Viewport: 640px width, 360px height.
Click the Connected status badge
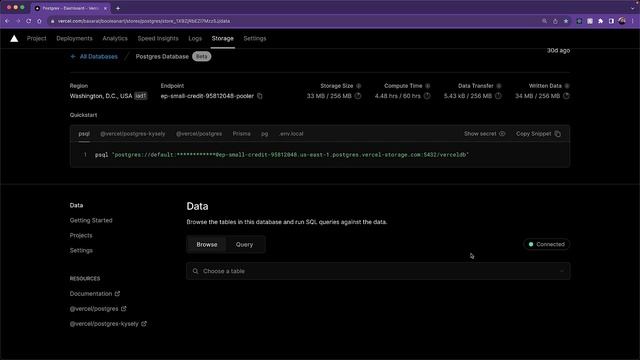547,244
